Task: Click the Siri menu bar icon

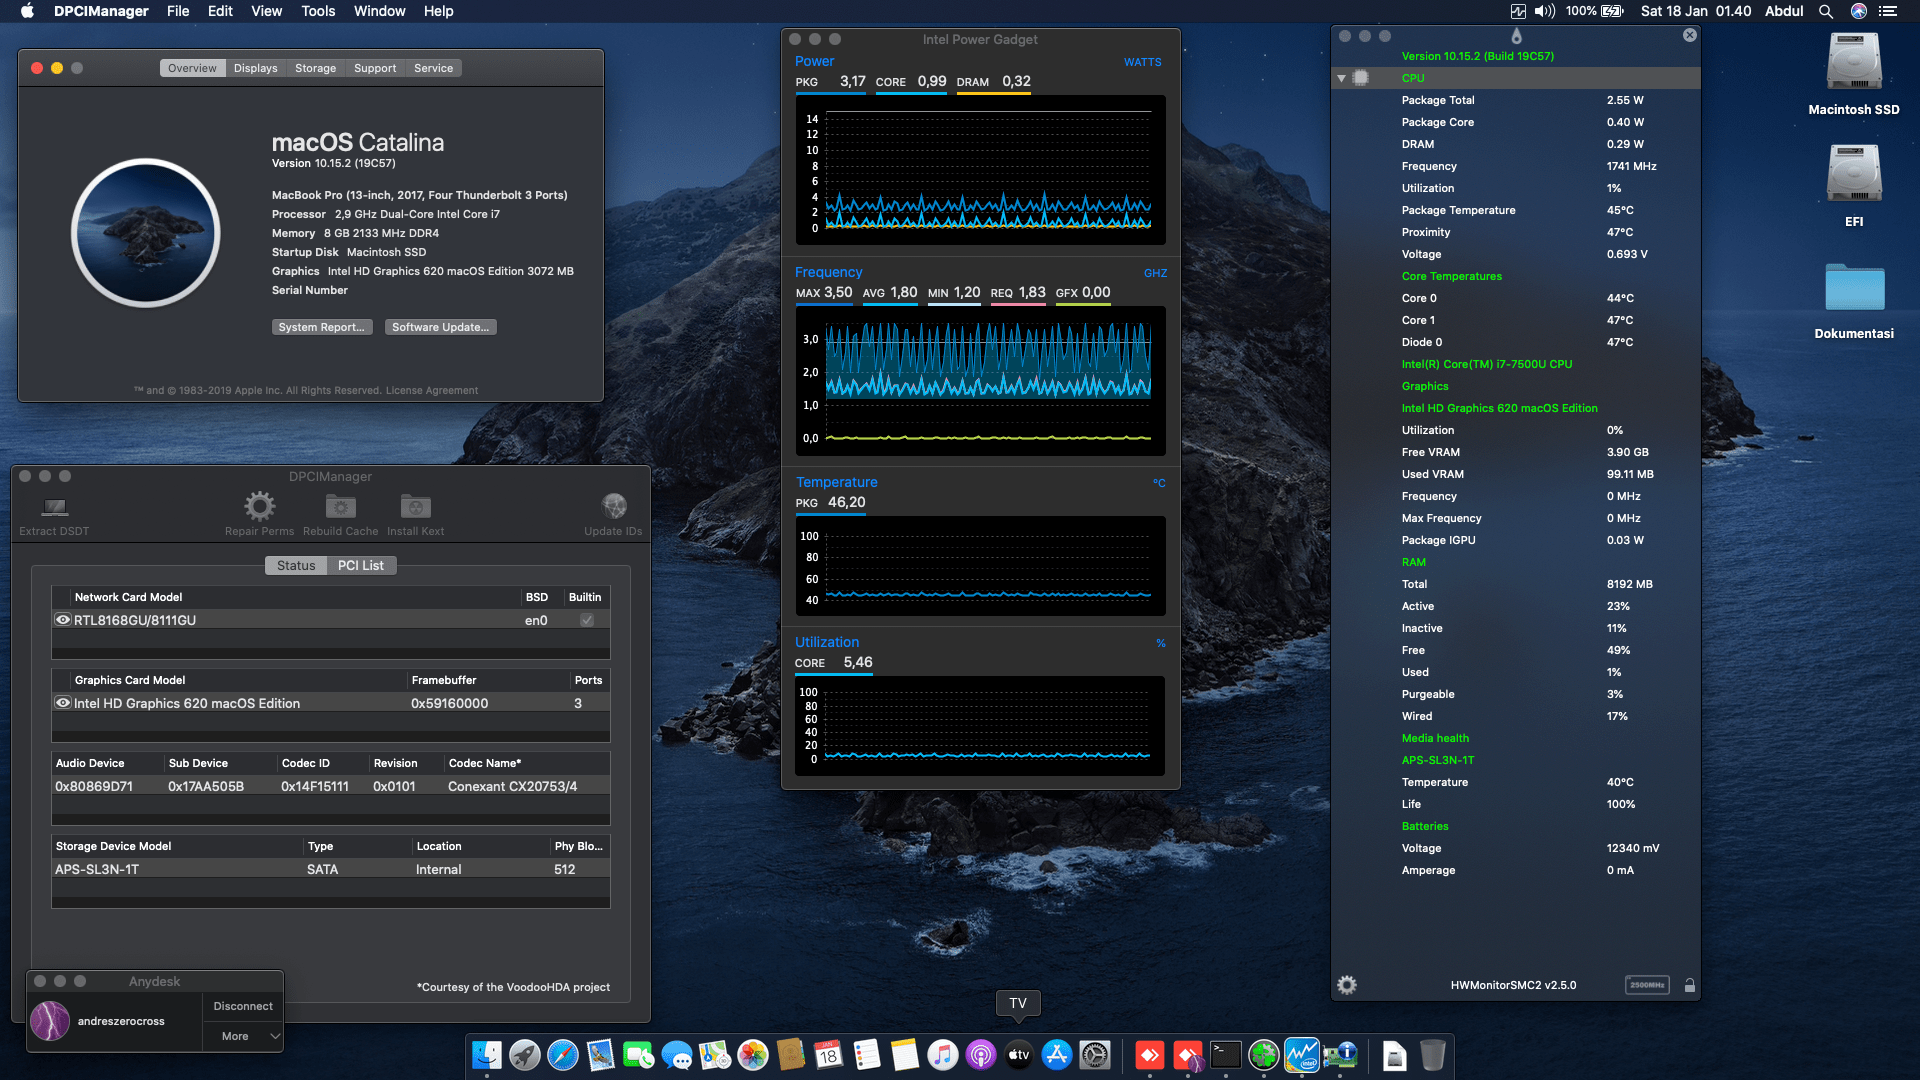Action: point(1859,11)
